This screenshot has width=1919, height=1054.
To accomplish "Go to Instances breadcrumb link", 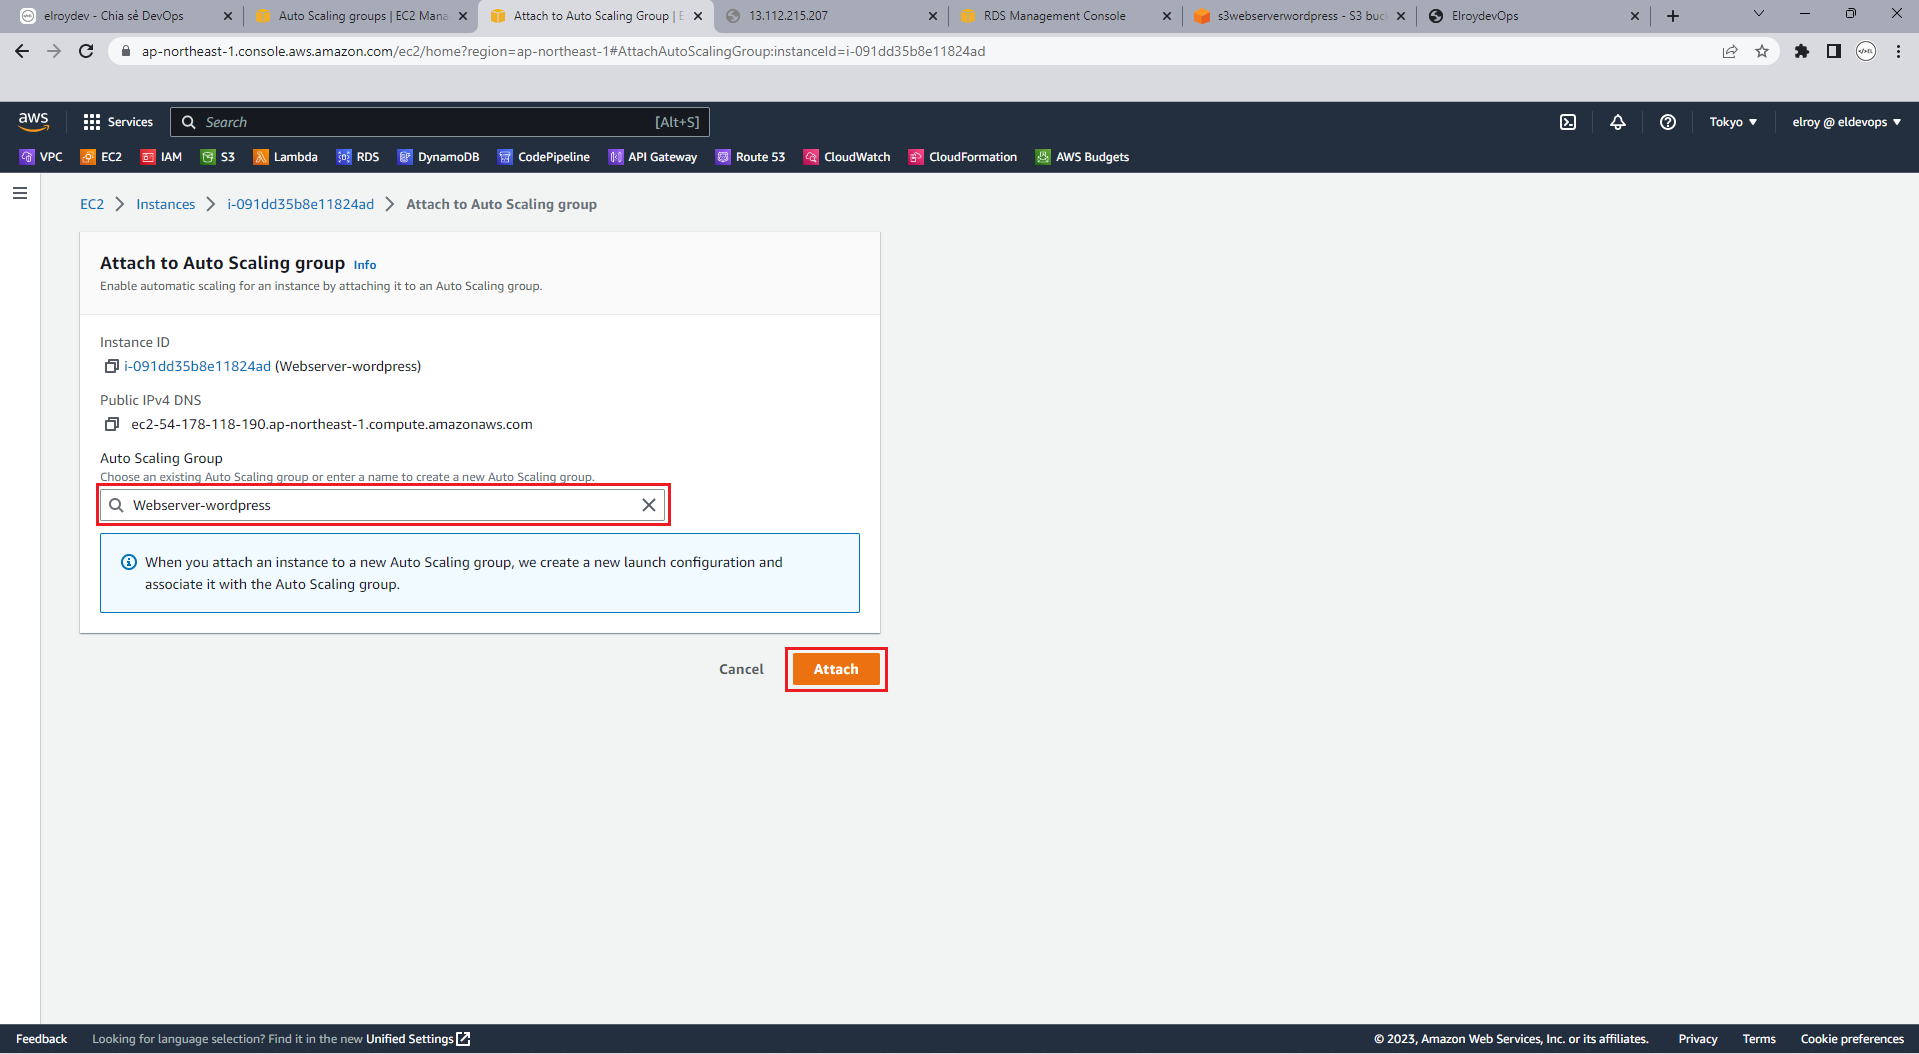I will [166, 204].
